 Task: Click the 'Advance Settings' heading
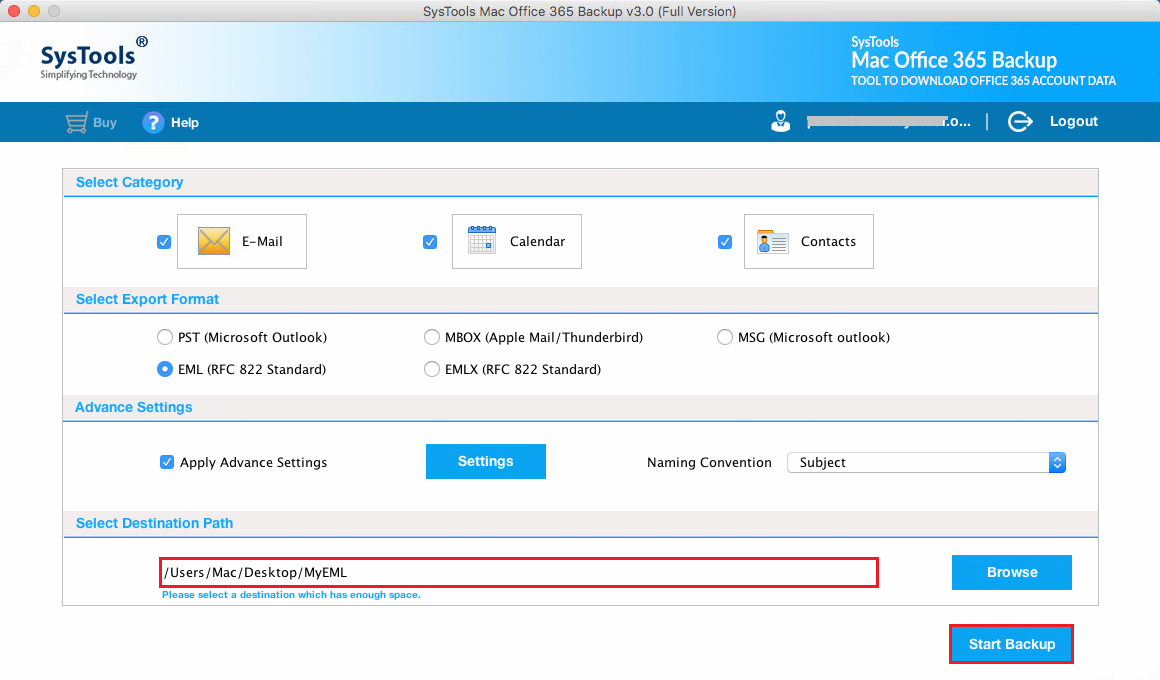pos(134,407)
